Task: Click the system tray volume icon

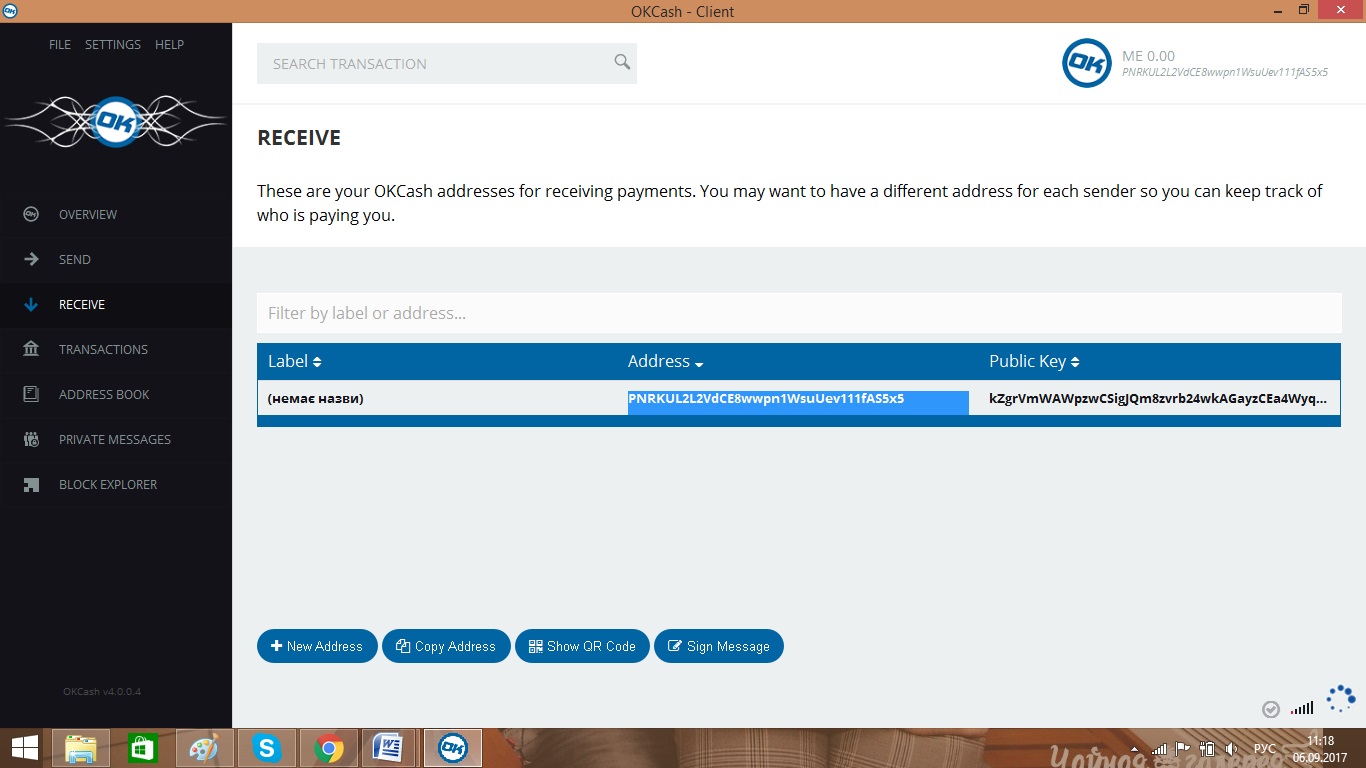Action: pos(1231,749)
